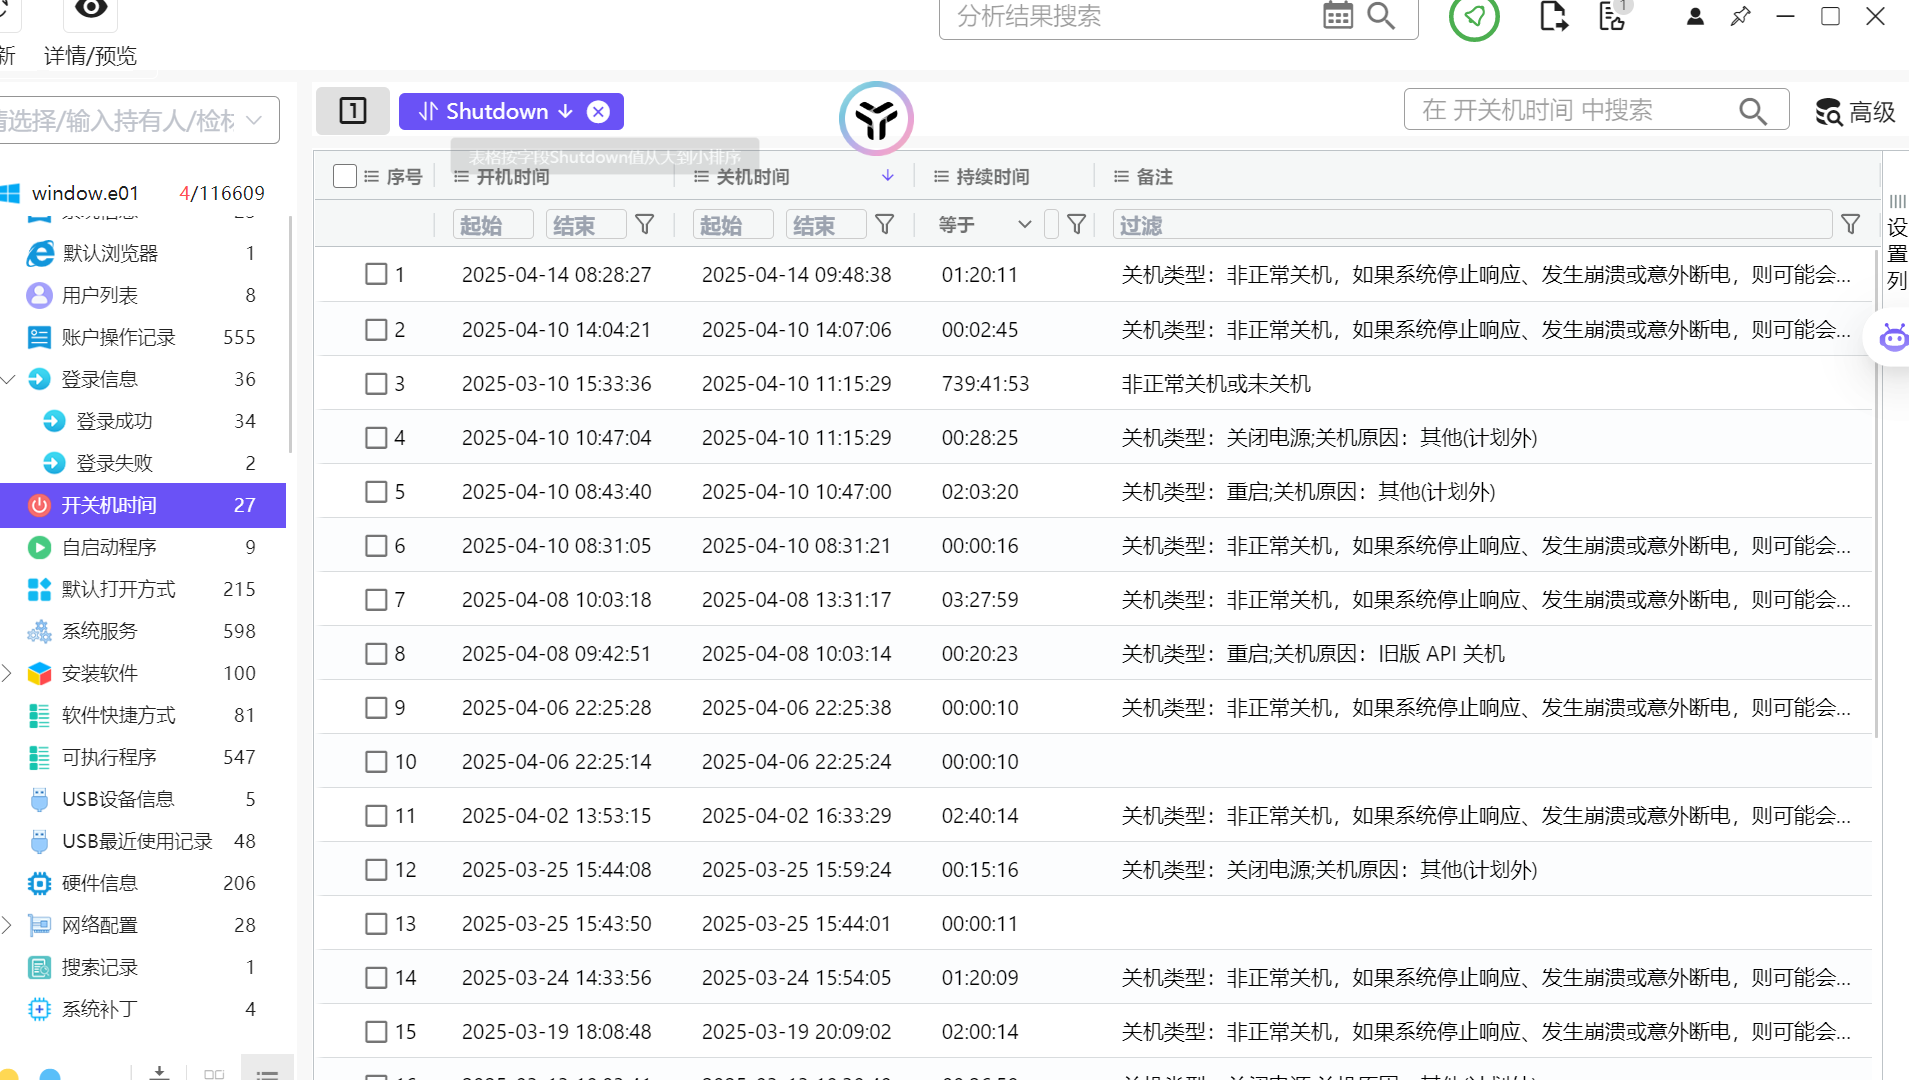Open 默认打开方式 item
This screenshot has height=1080, width=1909.
pyautogui.click(x=143, y=590)
